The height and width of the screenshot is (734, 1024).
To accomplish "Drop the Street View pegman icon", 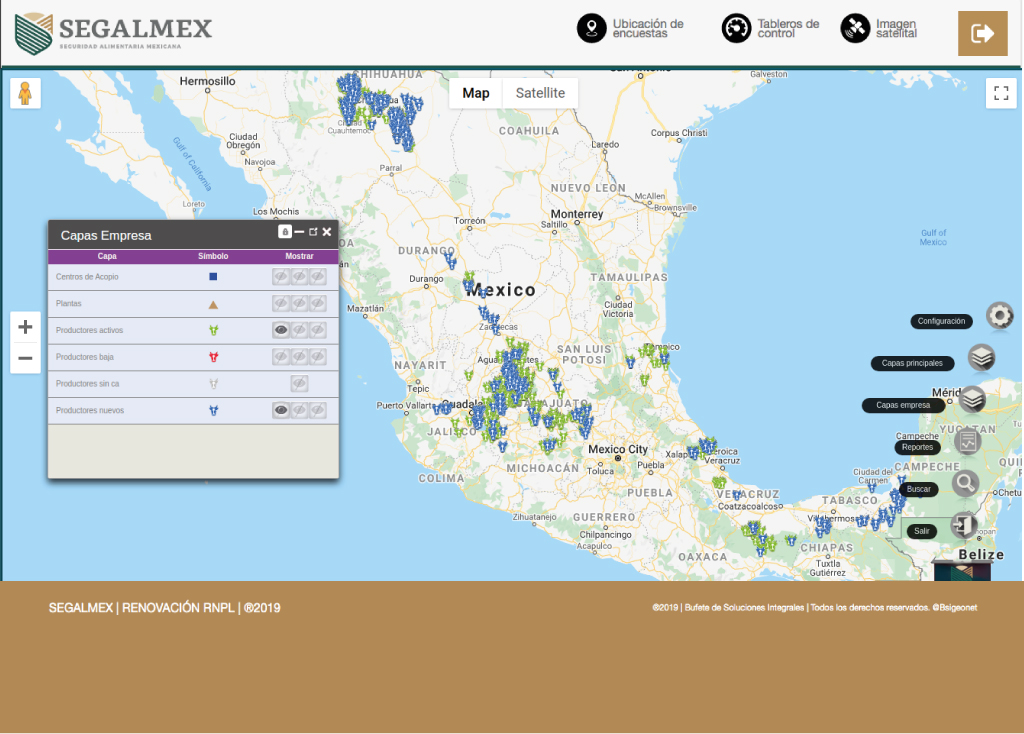I will pyautogui.click(x=25, y=93).
